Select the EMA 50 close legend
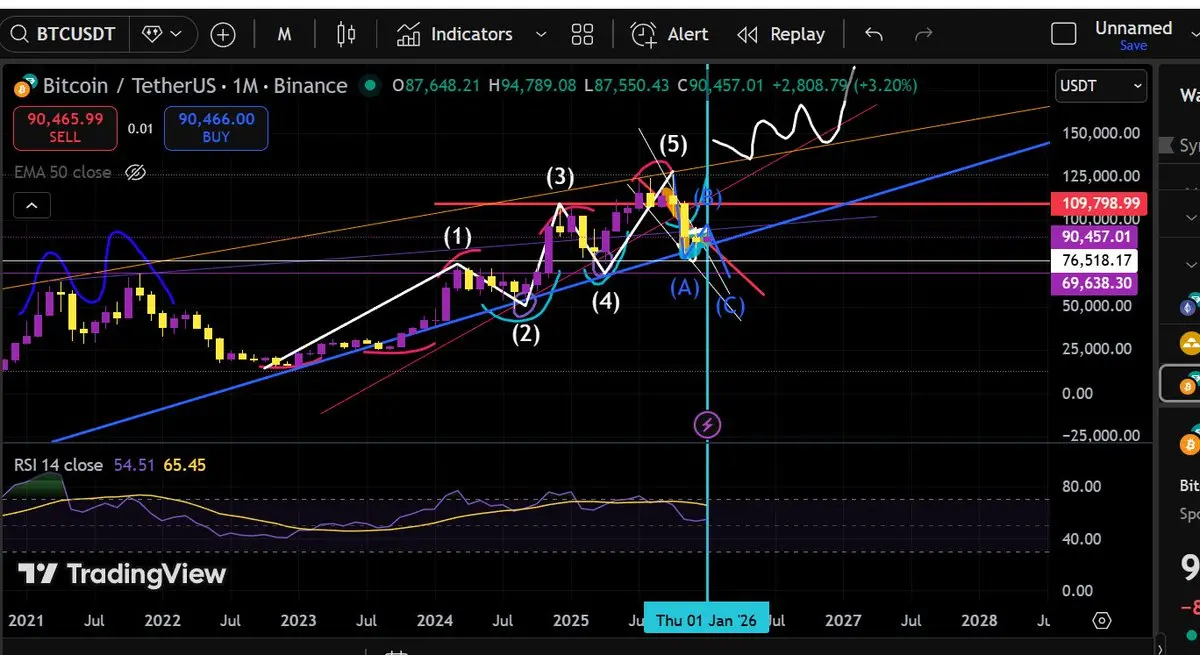The width and height of the screenshot is (1200, 655). pos(63,172)
